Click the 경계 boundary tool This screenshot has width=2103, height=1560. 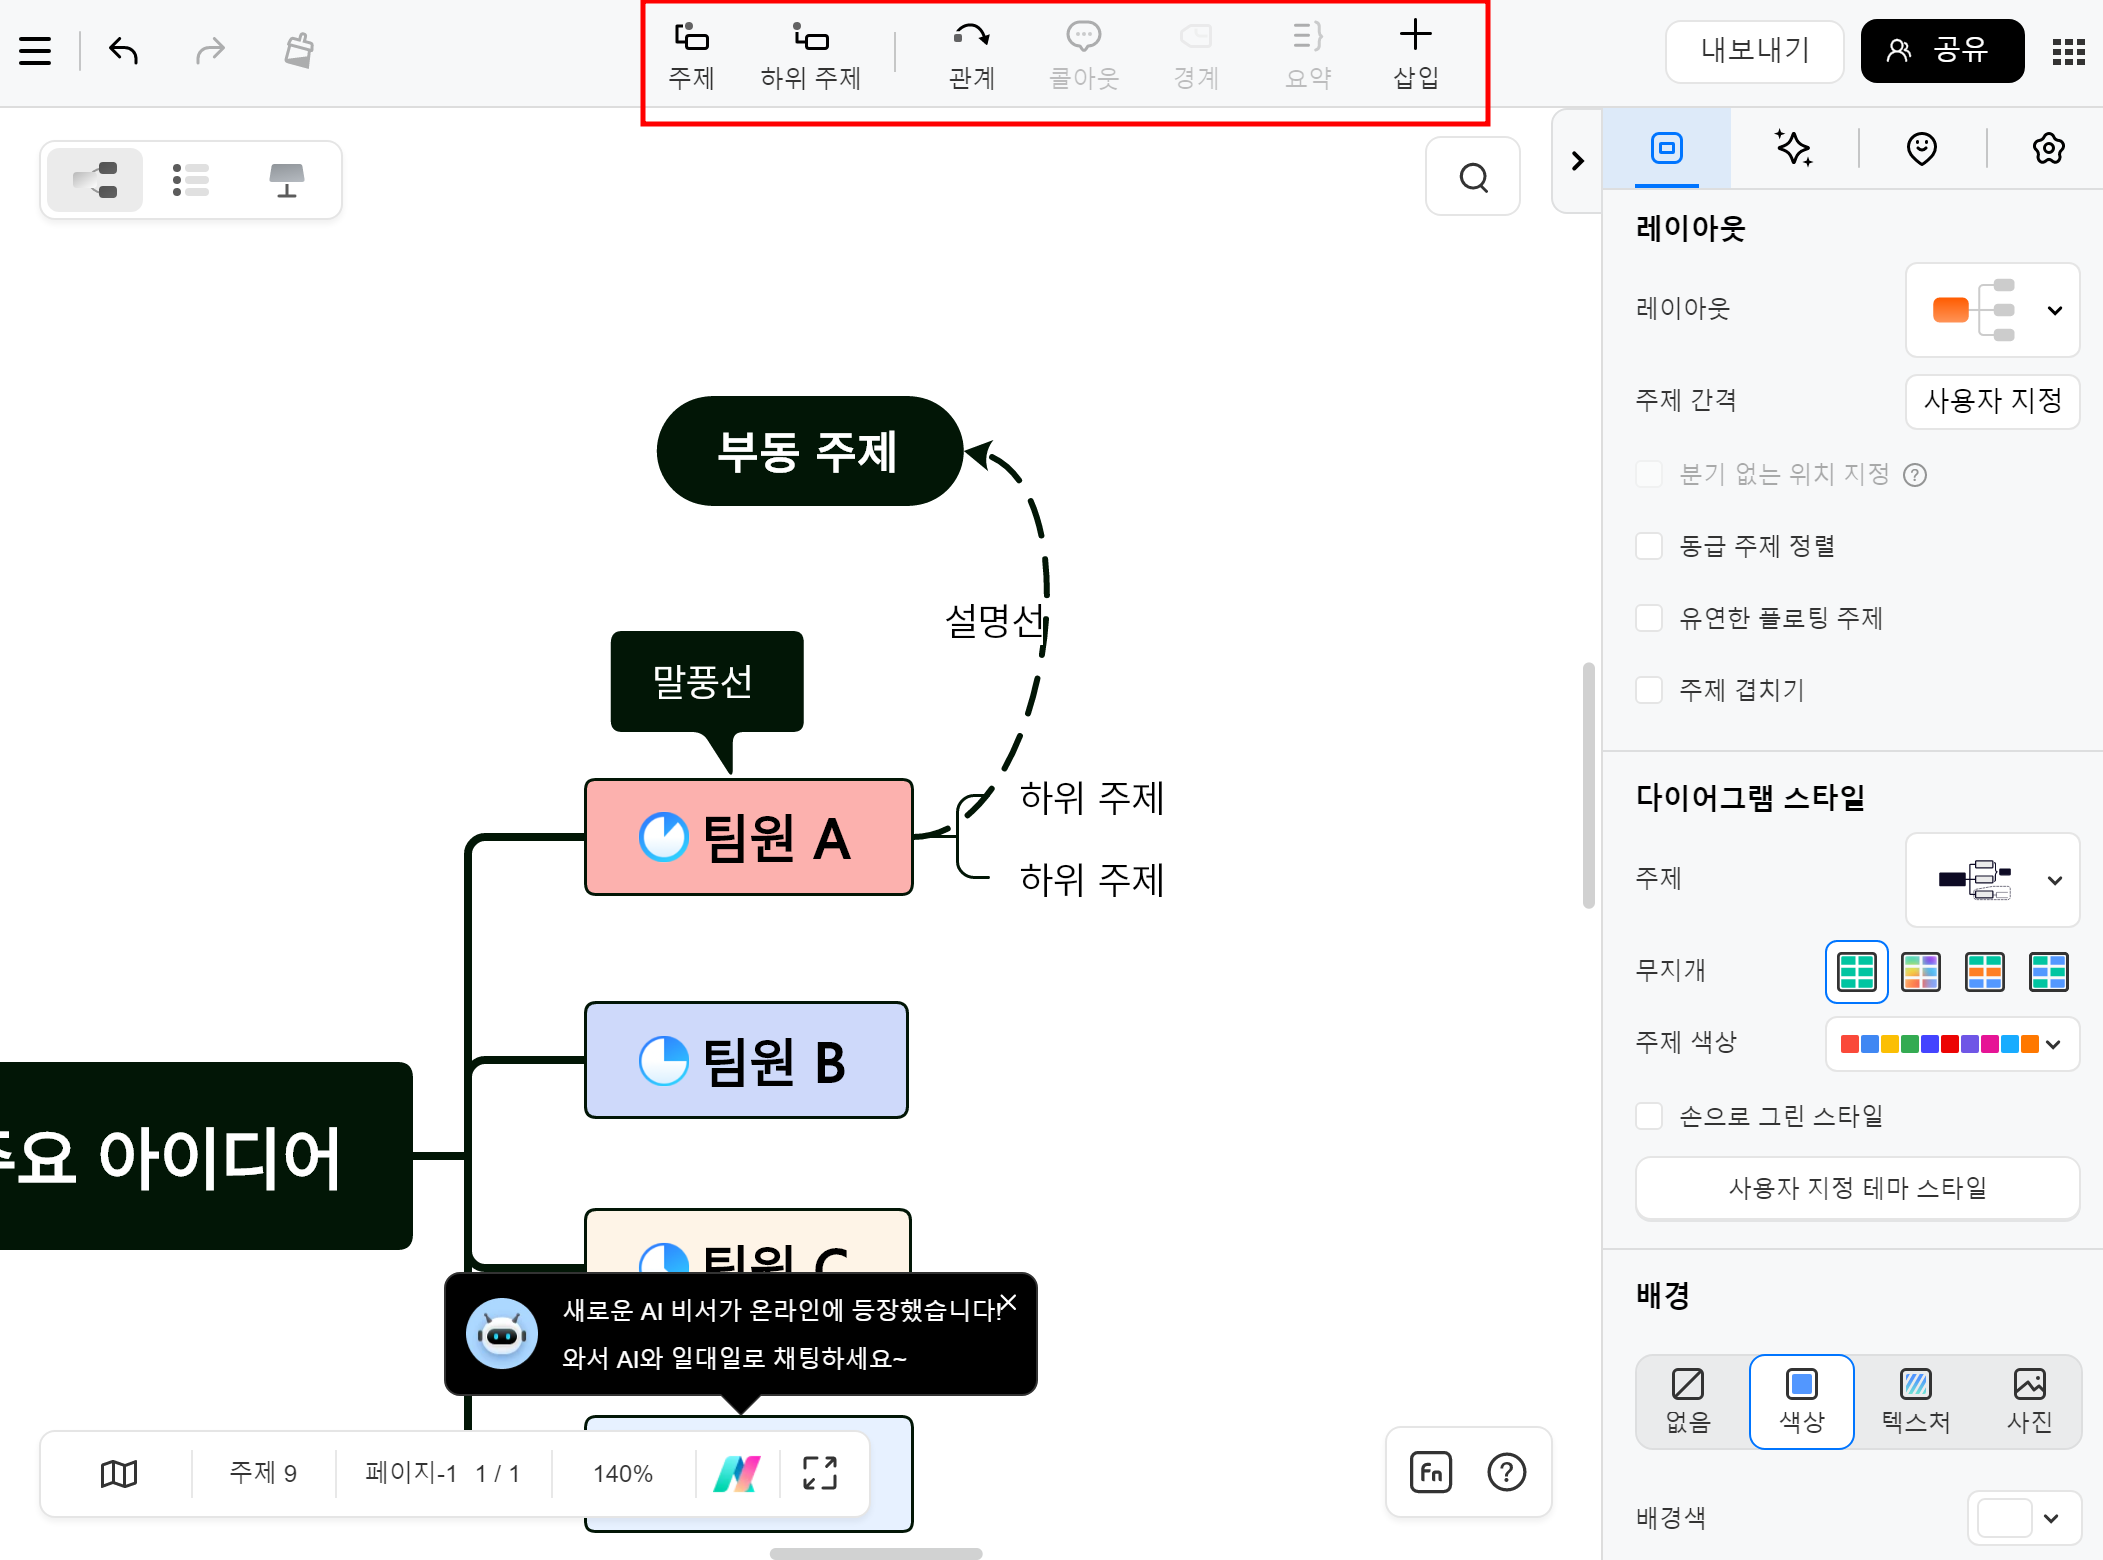[1196, 56]
